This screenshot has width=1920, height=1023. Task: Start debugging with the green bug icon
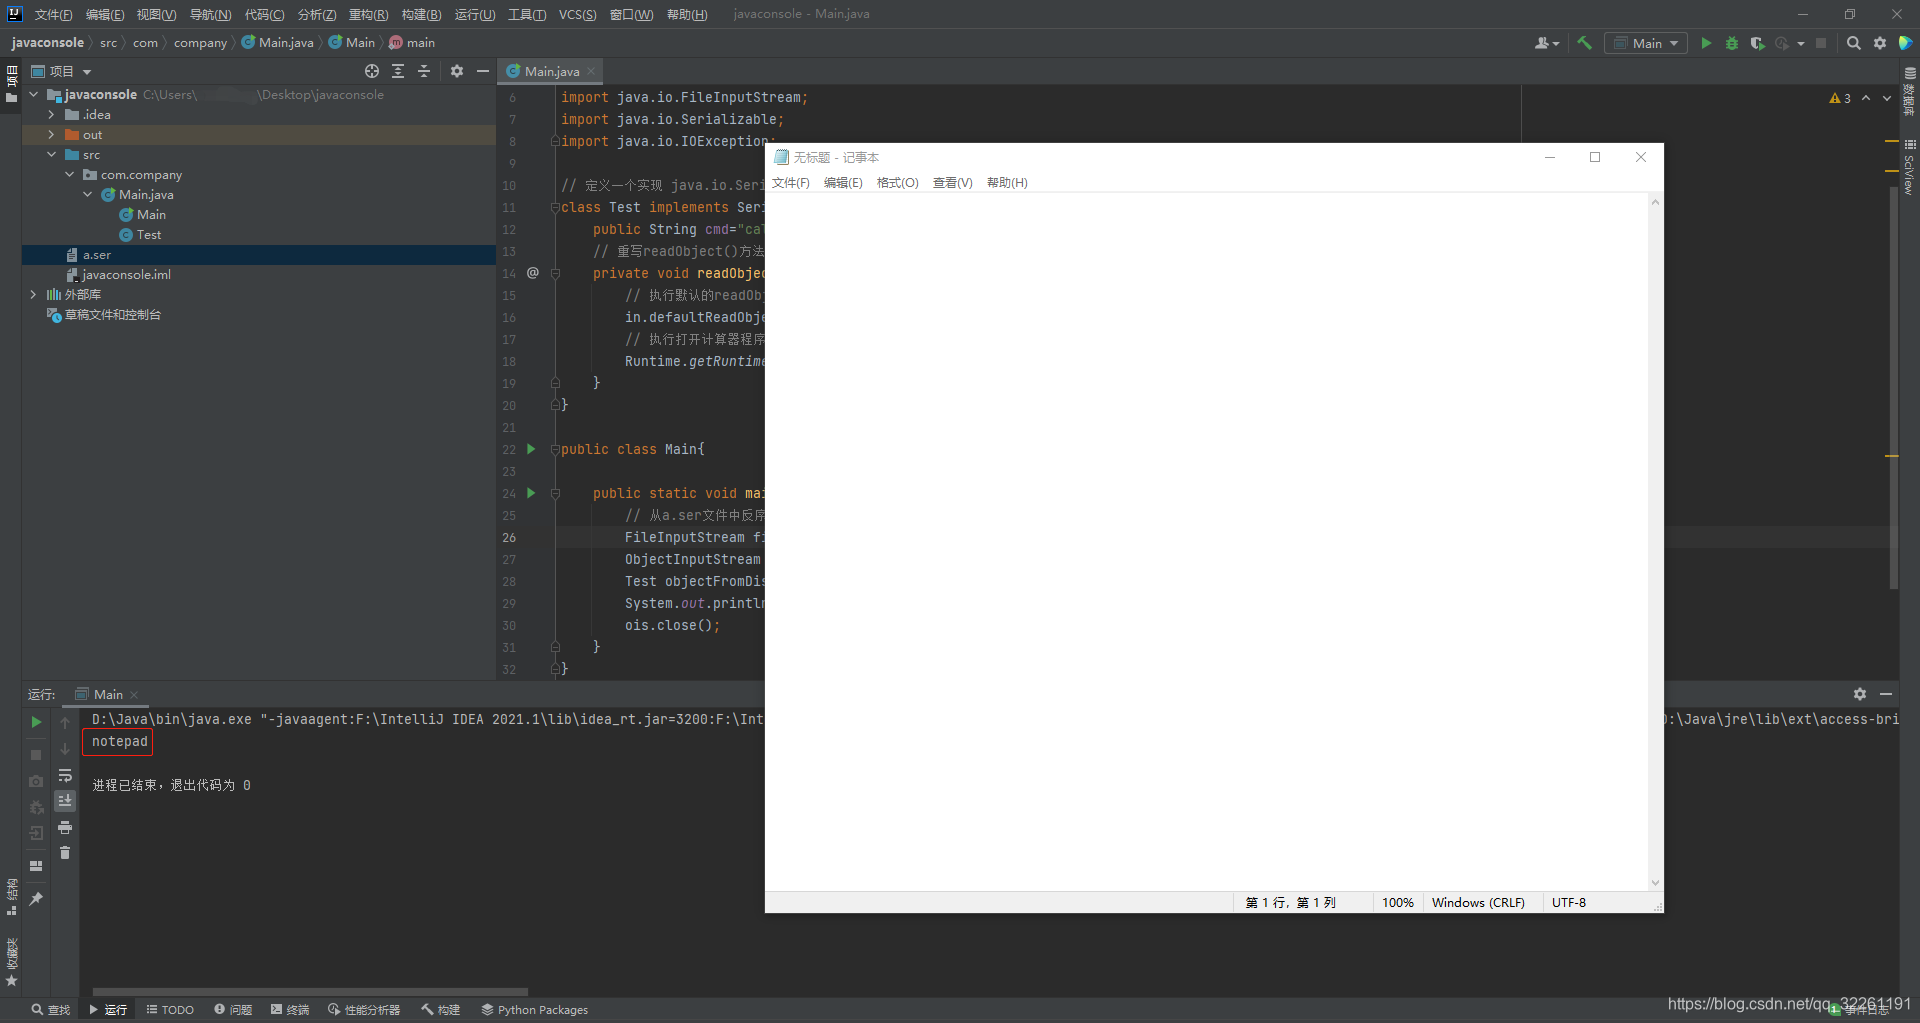tap(1732, 43)
